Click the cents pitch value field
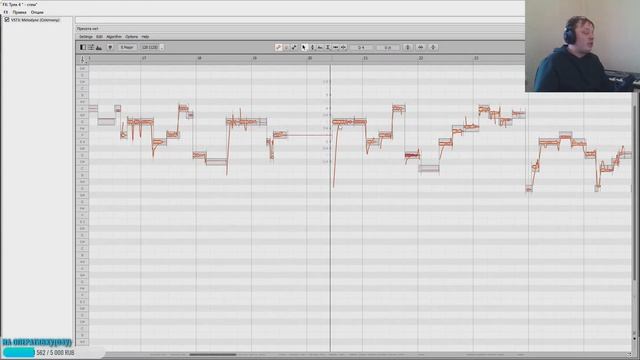The width and height of the screenshot is (640, 360). [387, 47]
